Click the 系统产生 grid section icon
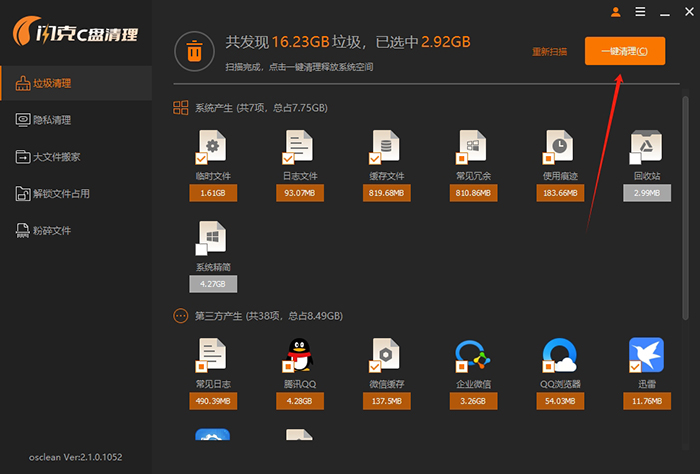The image size is (700, 474). click(x=181, y=108)
